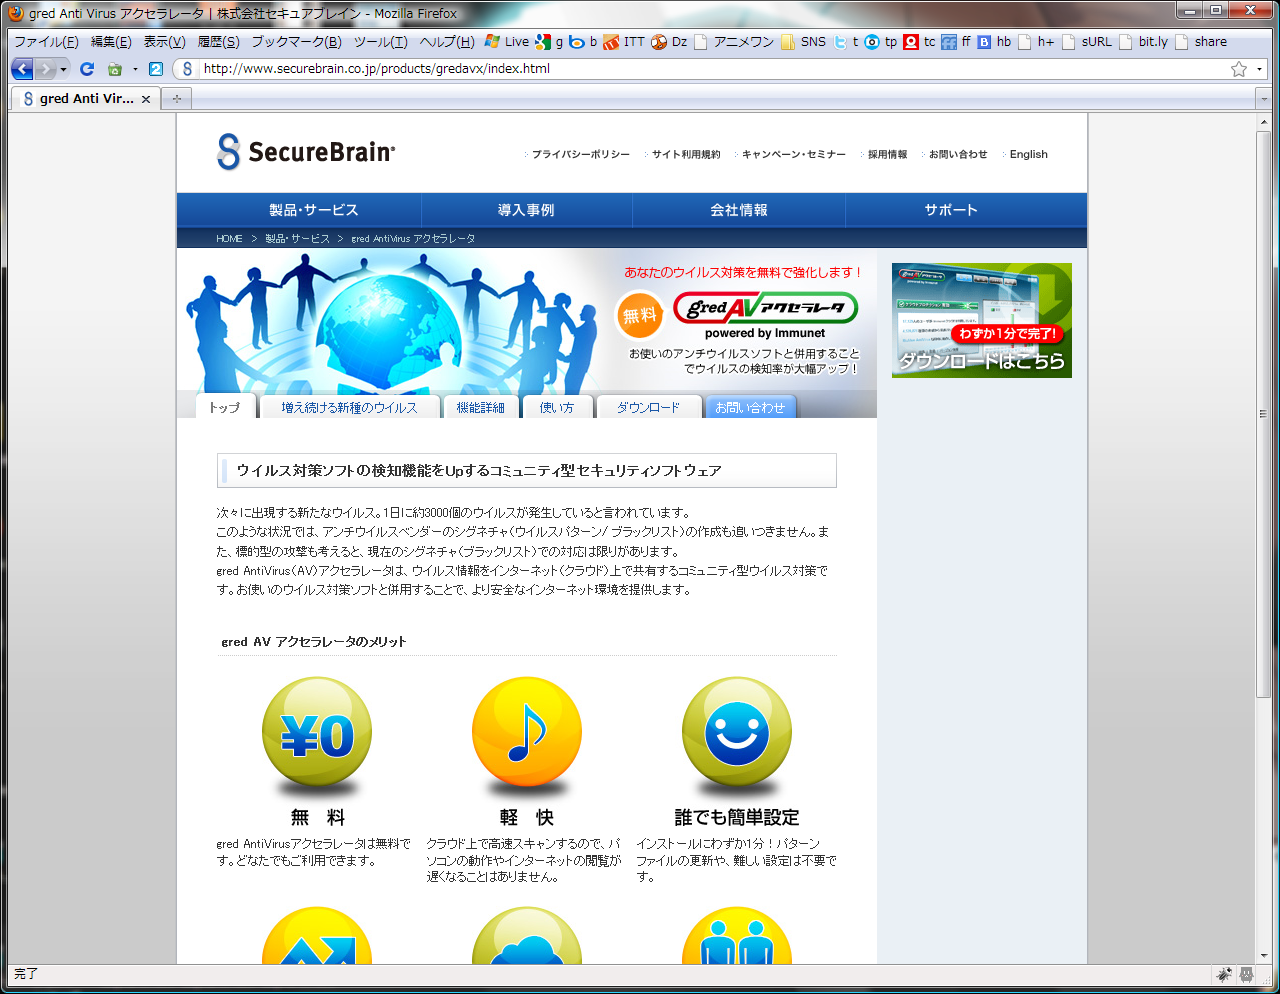Open the 表示(V) menu
Image resolution: width=1280 pixels, height=994 pixels.
[x=164, y=42]
